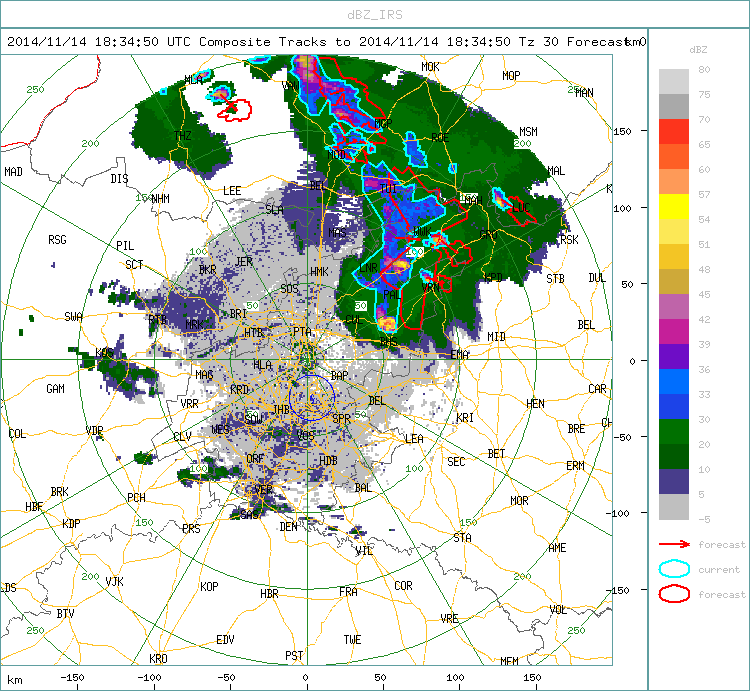
Task: Click the red forecast arrow legend symbol
Action: click(x=674, y=544)
